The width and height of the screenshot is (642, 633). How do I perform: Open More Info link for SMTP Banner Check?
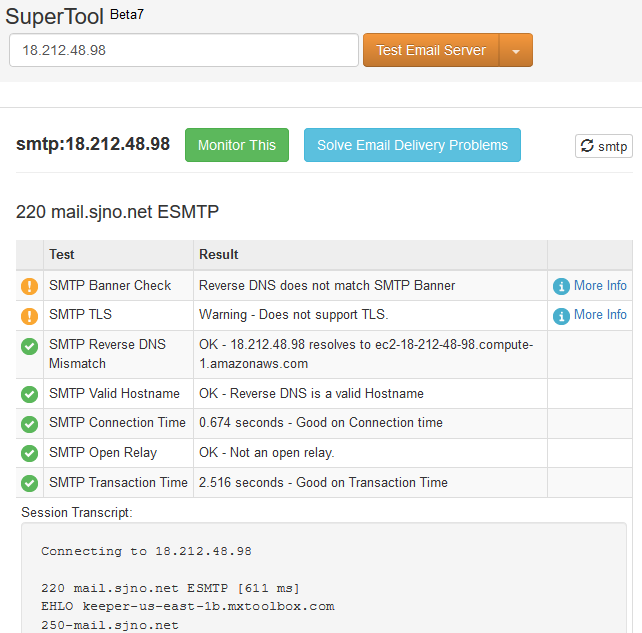(600, 285)
